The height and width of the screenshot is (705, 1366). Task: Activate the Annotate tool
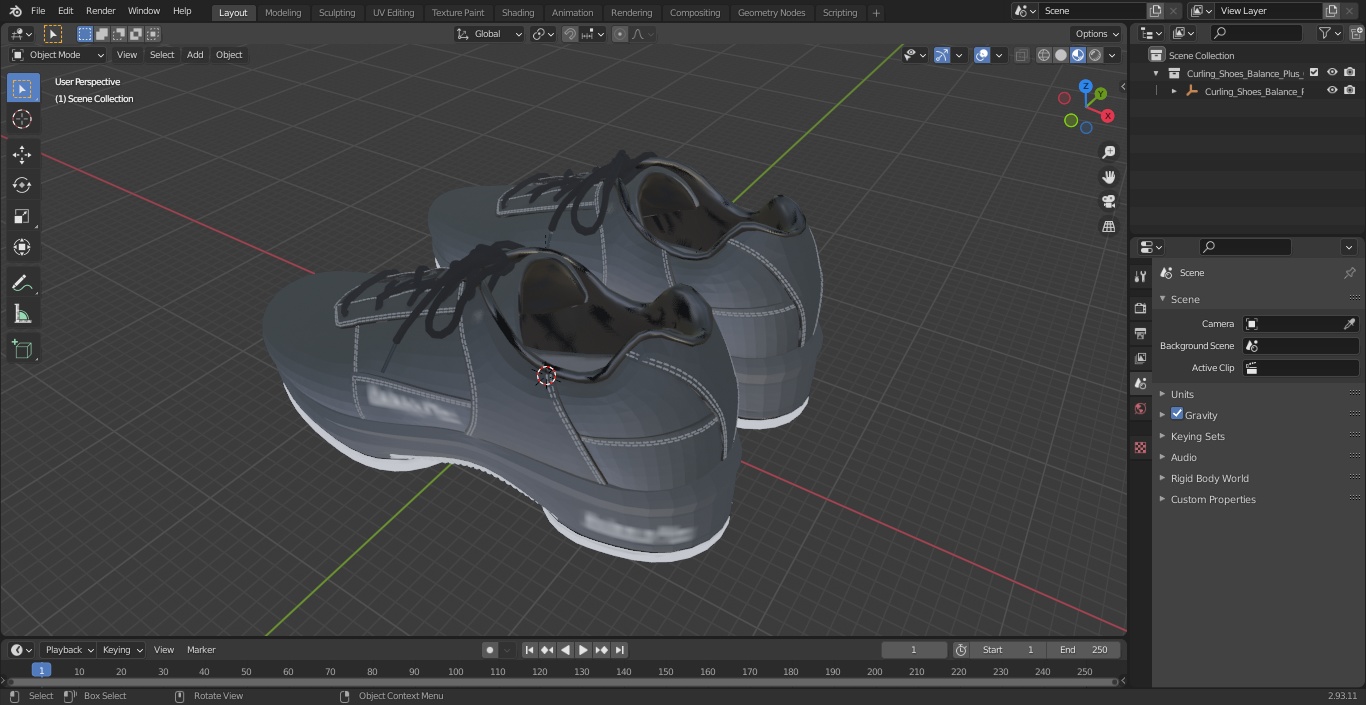[x=22, y=283]
